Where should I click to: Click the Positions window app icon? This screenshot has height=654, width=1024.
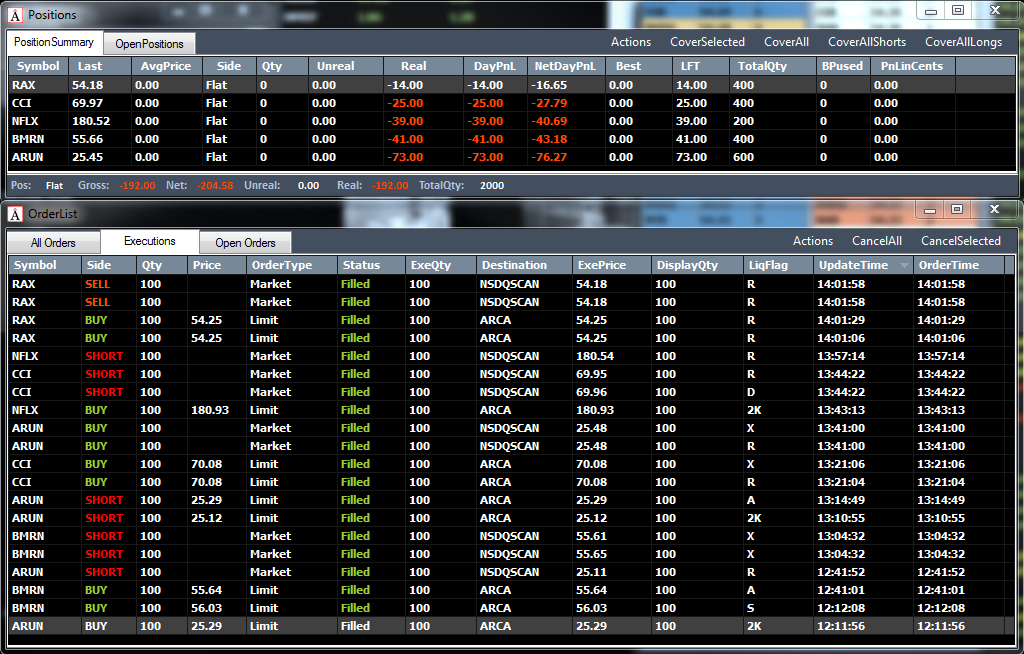tap(16, 15)
